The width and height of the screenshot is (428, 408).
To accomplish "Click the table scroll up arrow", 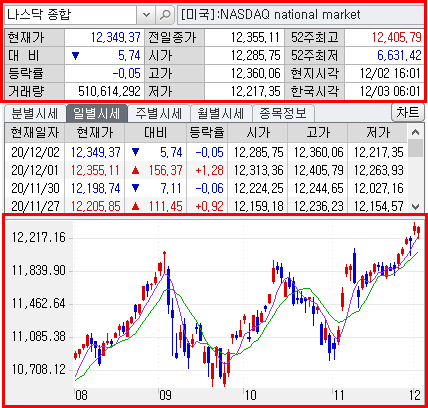I will (415, 132).
